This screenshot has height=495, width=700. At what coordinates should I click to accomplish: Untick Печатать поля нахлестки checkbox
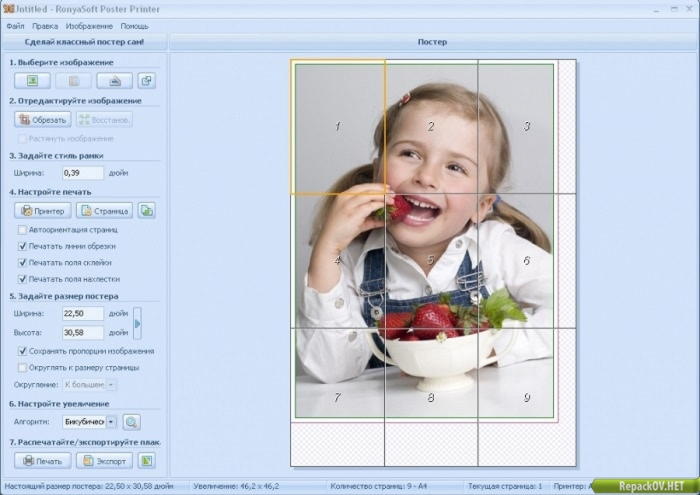point(22,279)
